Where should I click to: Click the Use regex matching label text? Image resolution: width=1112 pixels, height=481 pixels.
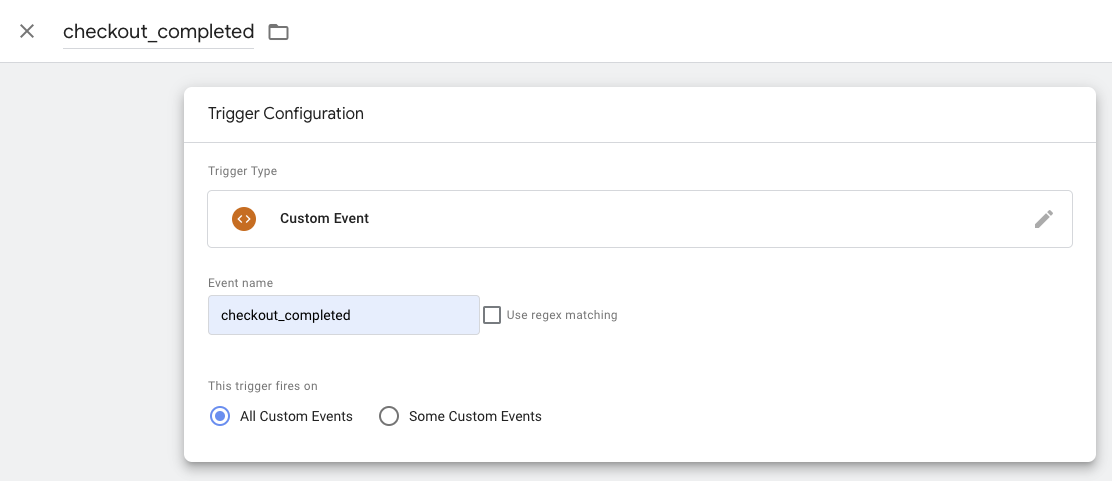[x=562, y=315]
